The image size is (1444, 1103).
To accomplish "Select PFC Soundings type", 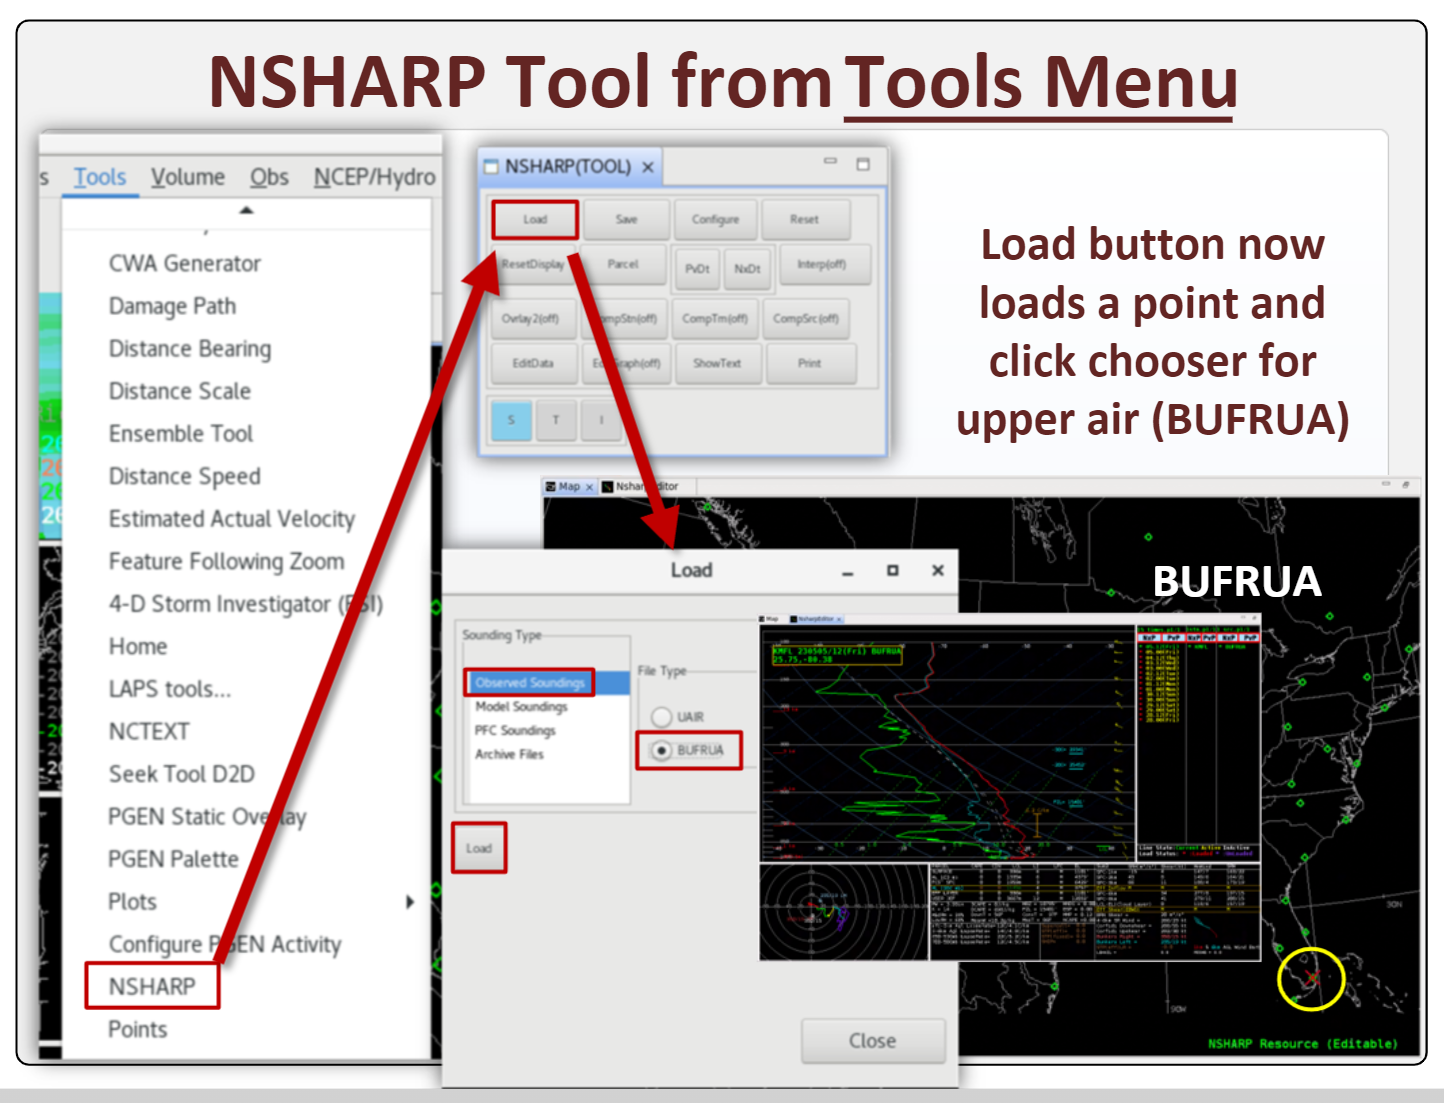I will 515,730.
